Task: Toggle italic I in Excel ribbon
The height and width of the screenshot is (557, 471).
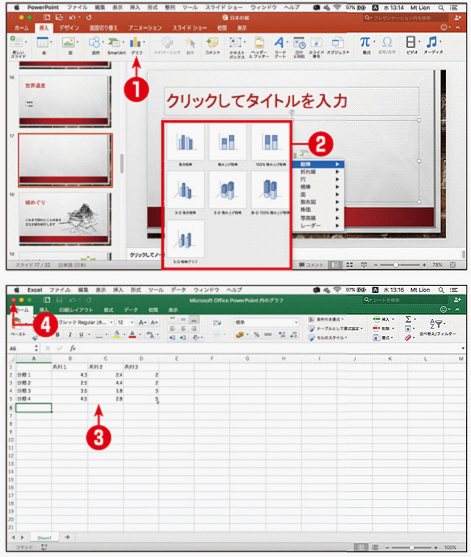Action: [x=70, y=335]
